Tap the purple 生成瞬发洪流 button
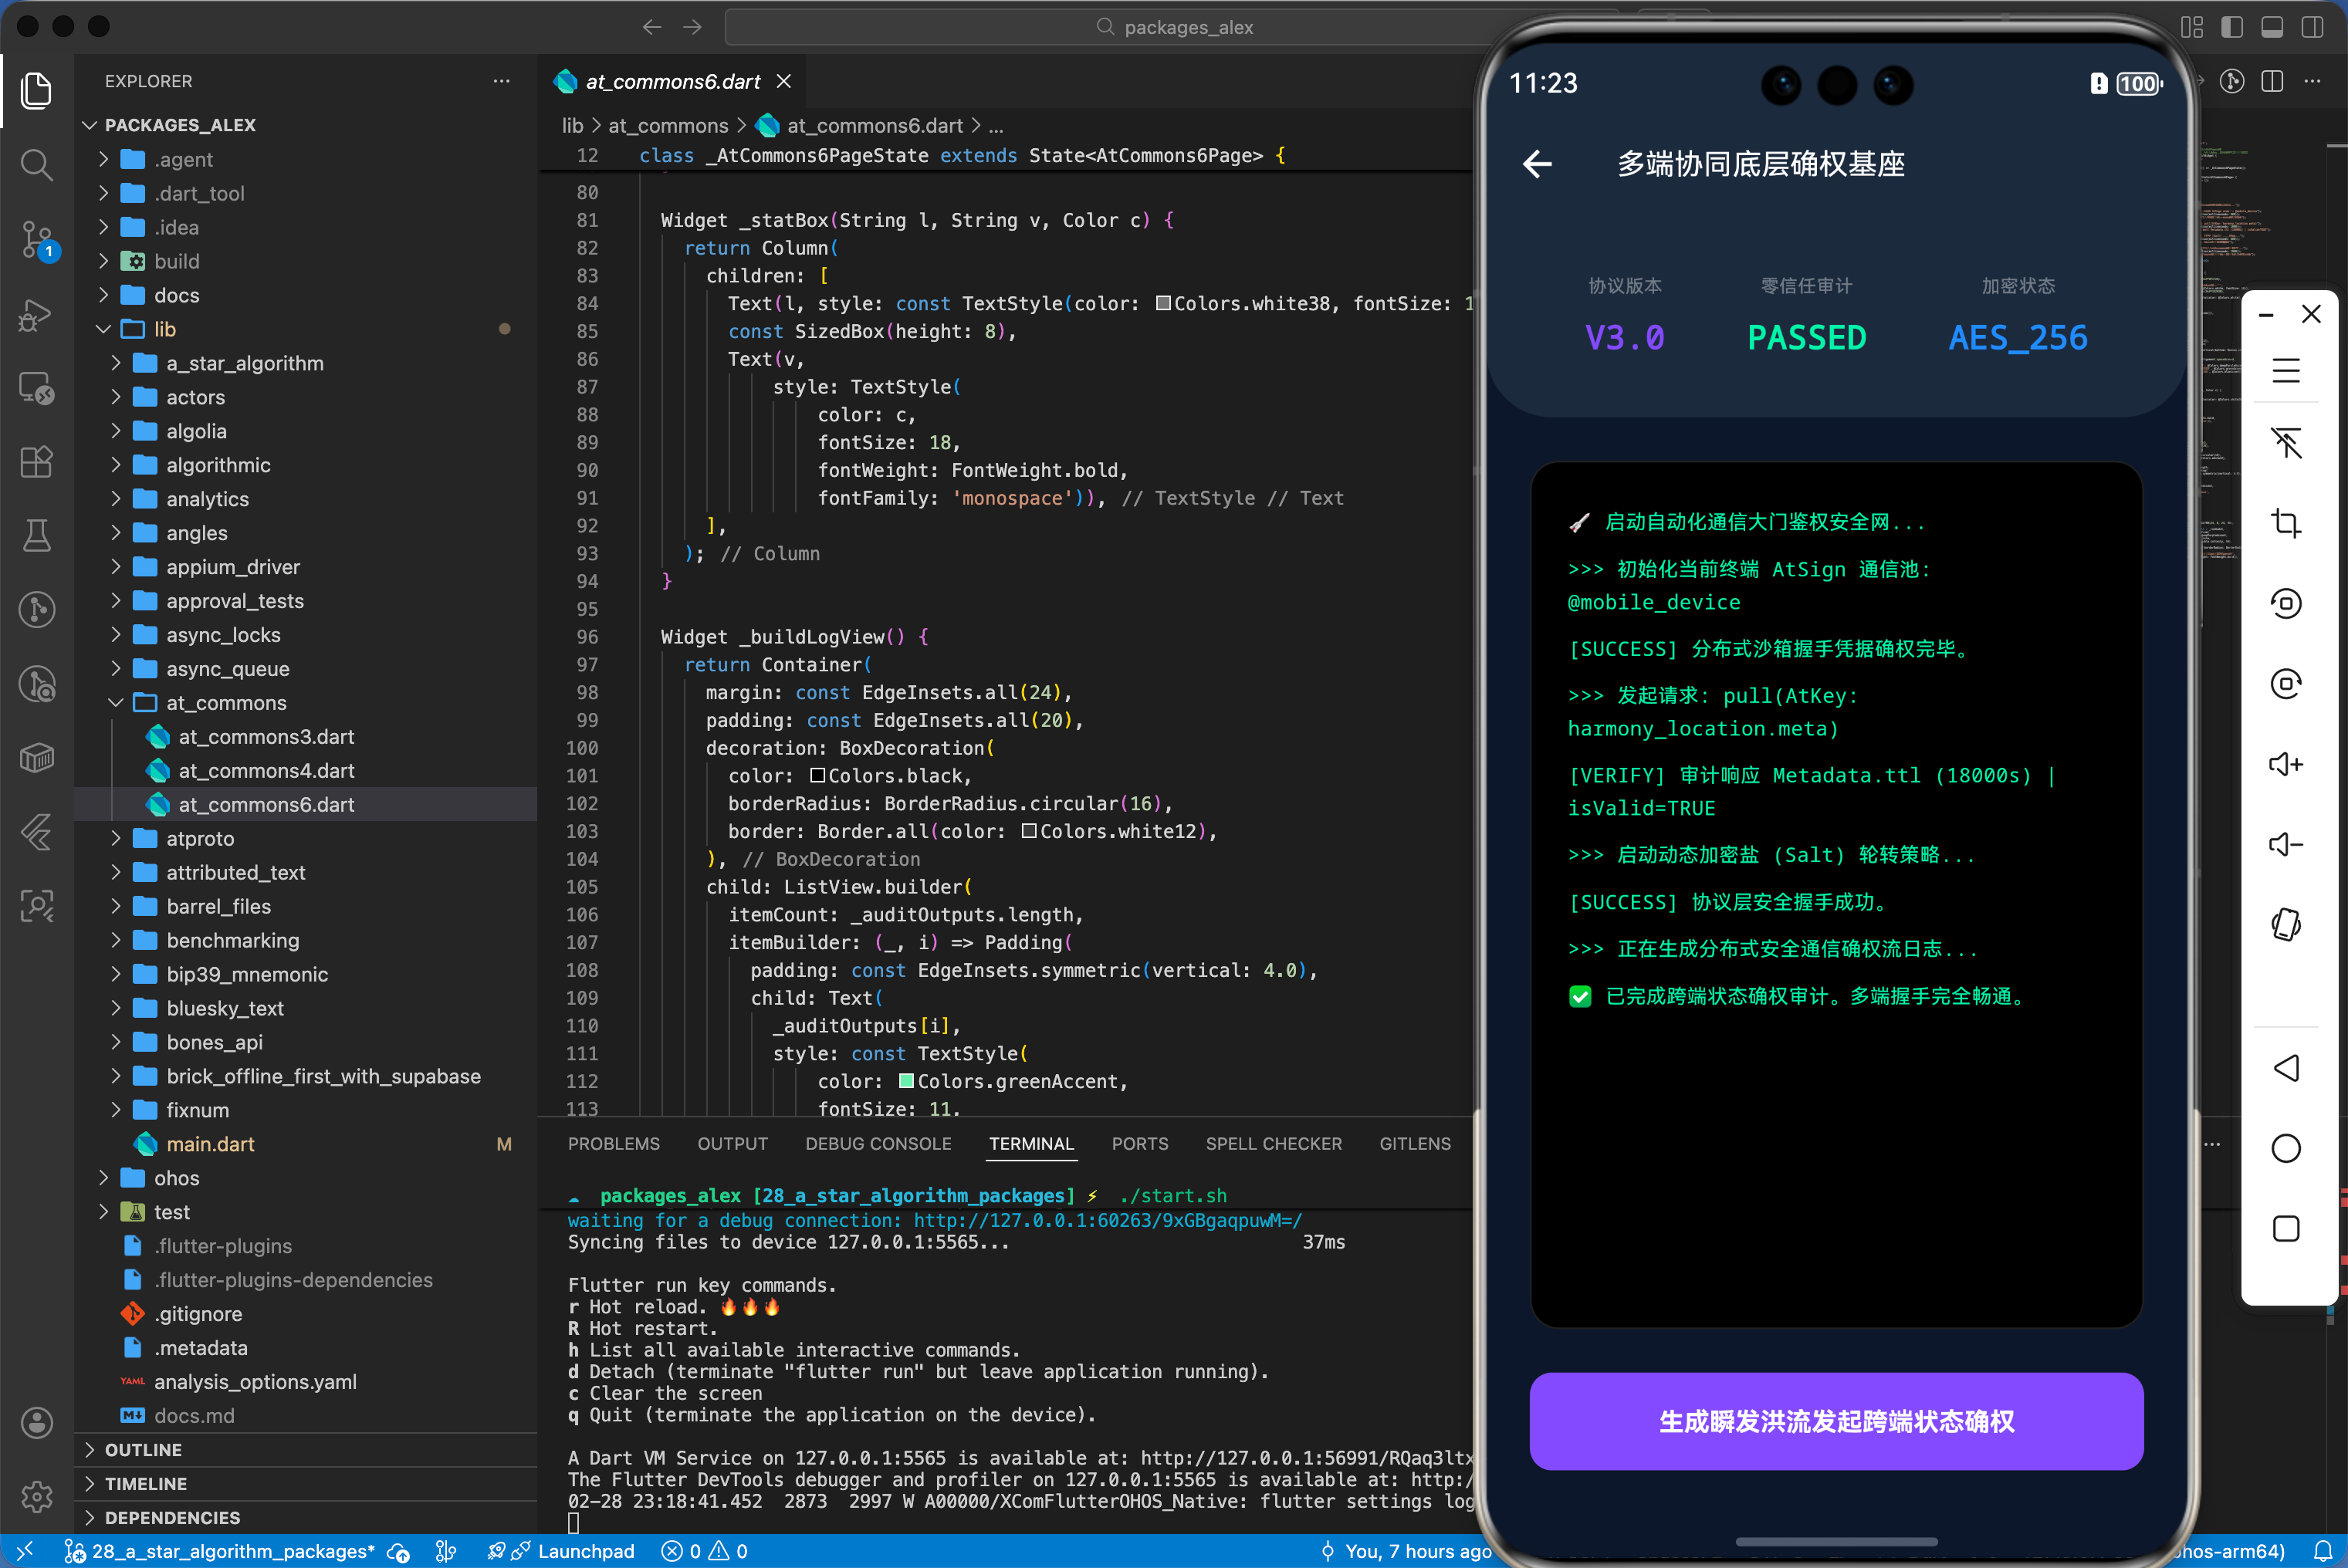Image resolution: width=2348 pixels, height=1568 pixels. click(x=1836, y=1420)
